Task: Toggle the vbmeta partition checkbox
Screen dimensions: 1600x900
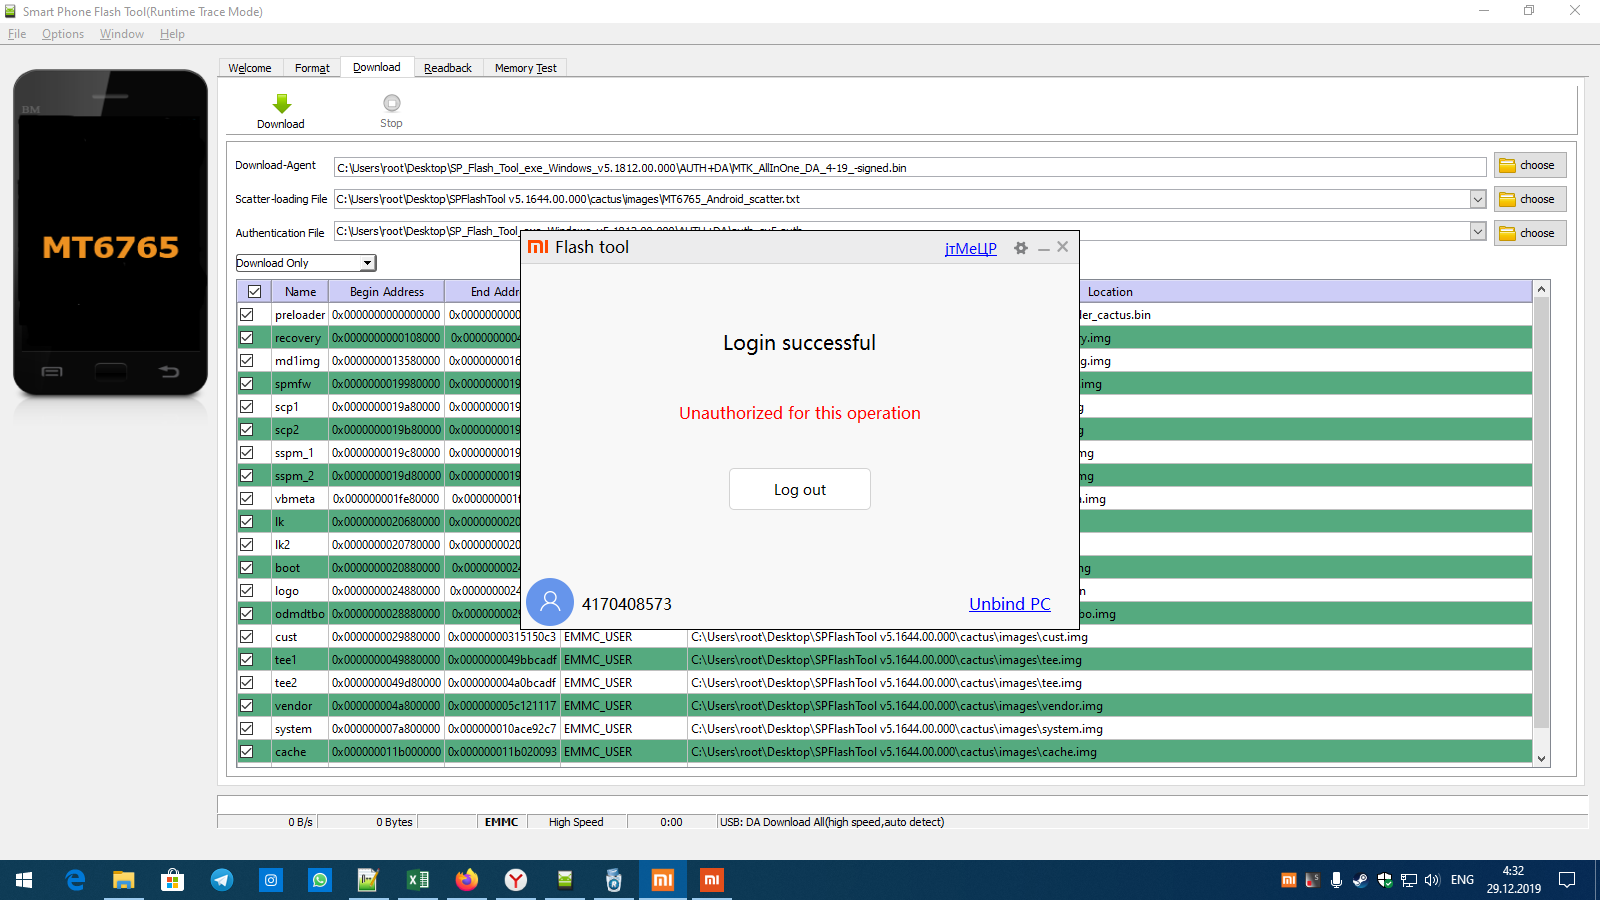Action: coord(247,499)
